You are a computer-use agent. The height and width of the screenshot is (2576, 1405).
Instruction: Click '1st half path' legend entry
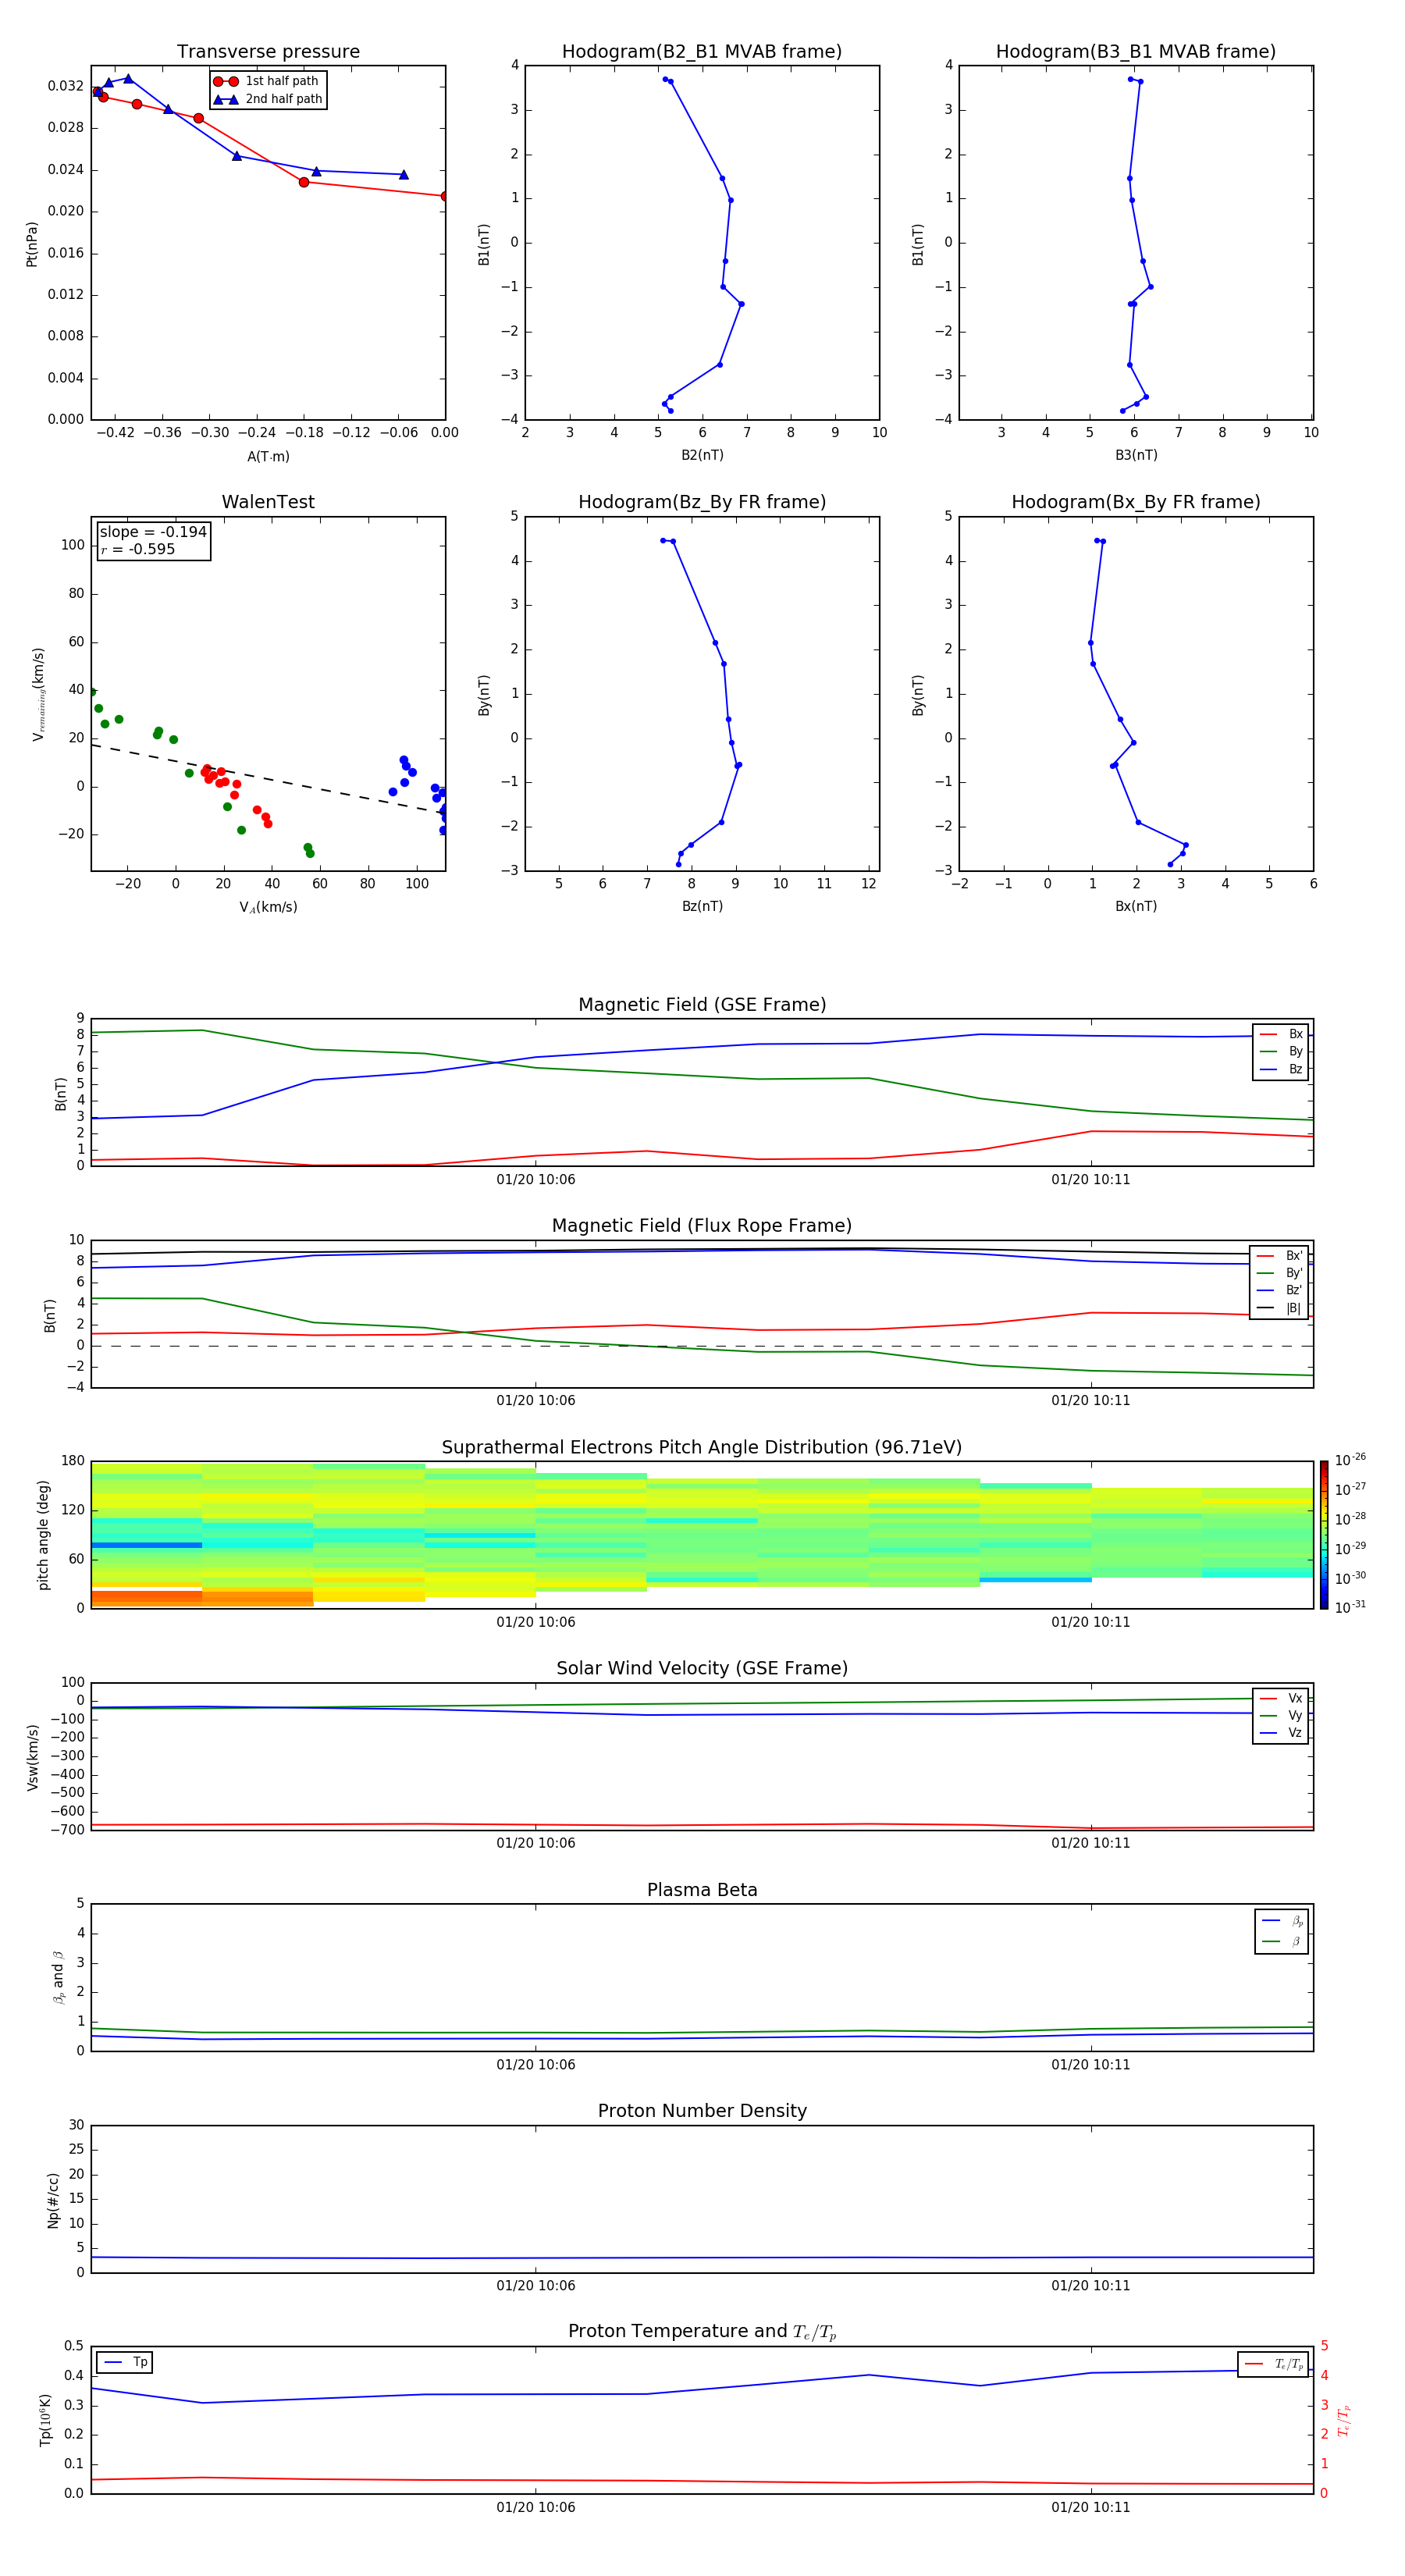point(266,81)
